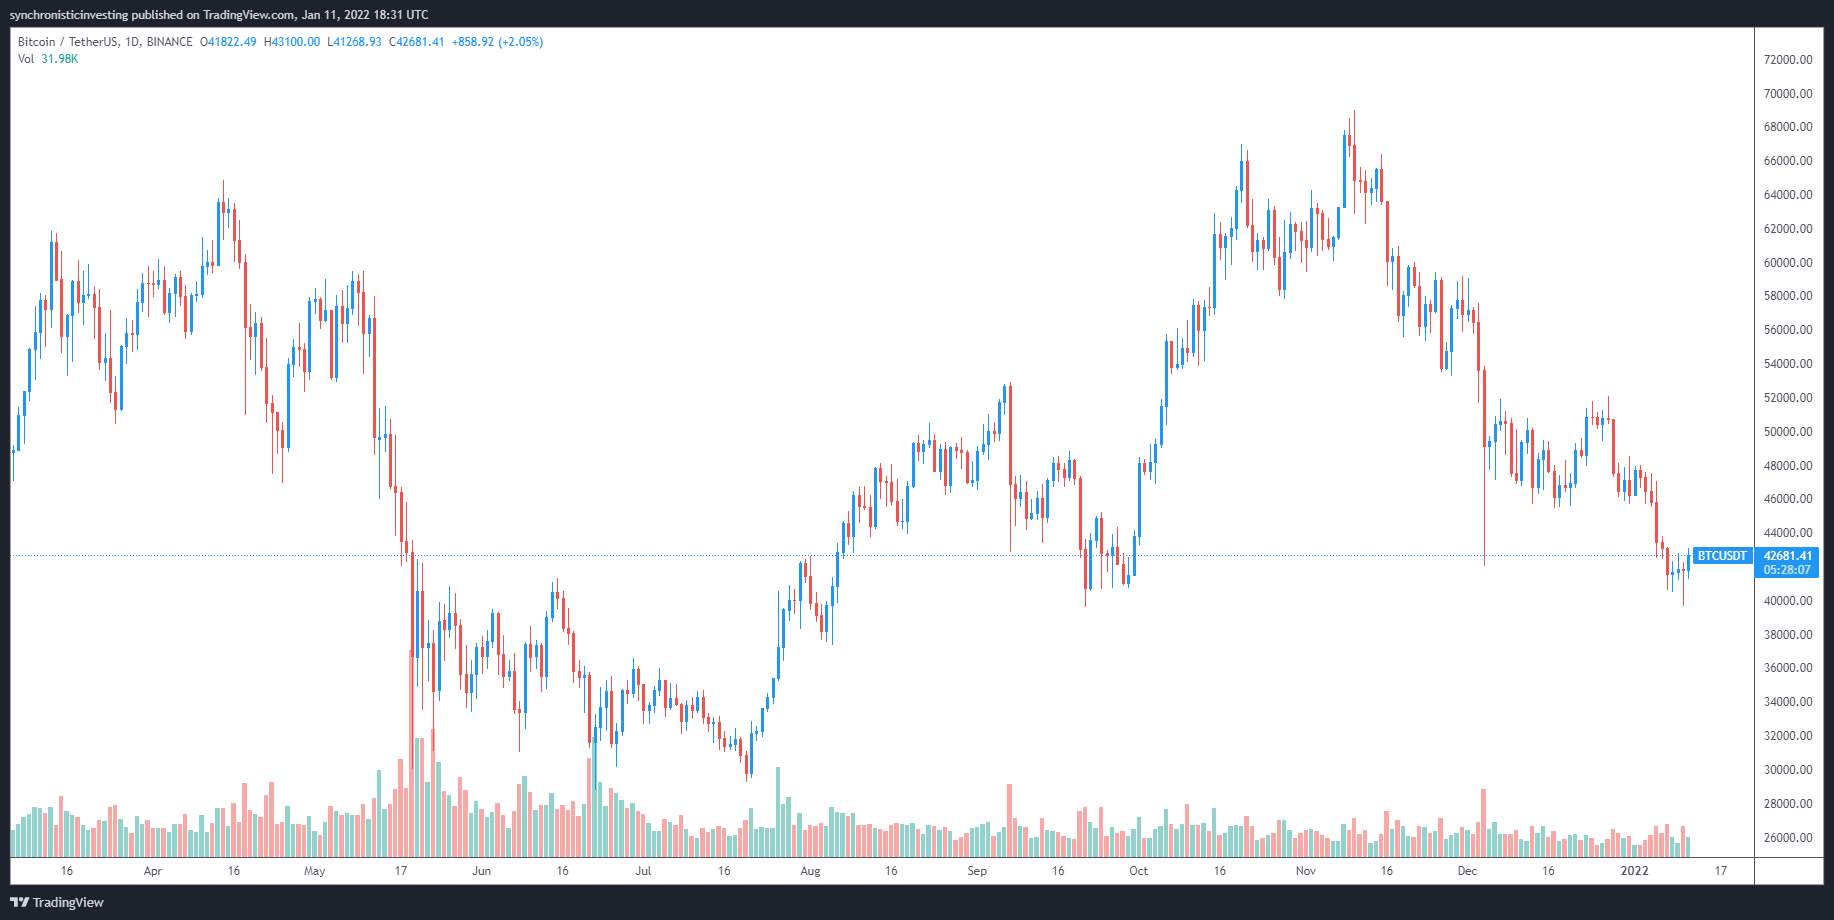Select the Apr label on time axis

(152, 871)
